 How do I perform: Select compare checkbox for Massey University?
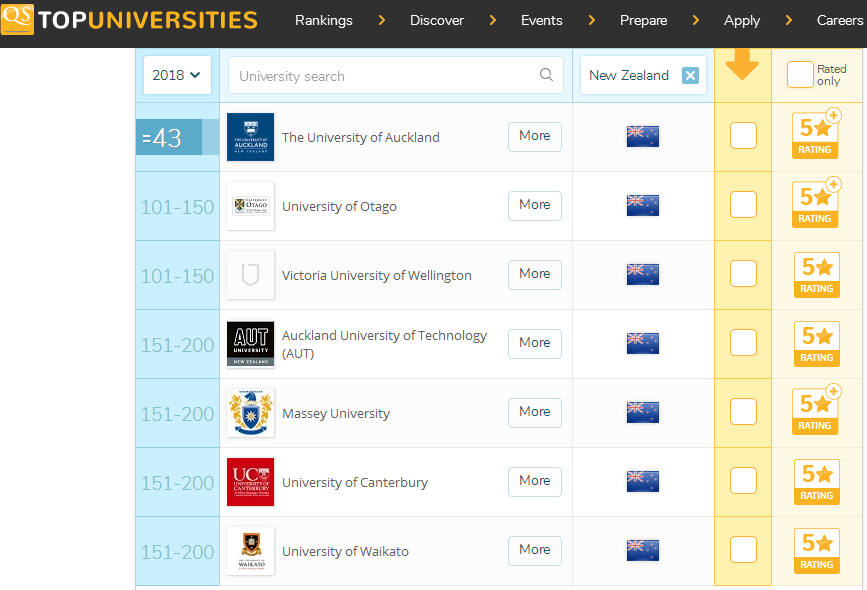tap(743, 412)
